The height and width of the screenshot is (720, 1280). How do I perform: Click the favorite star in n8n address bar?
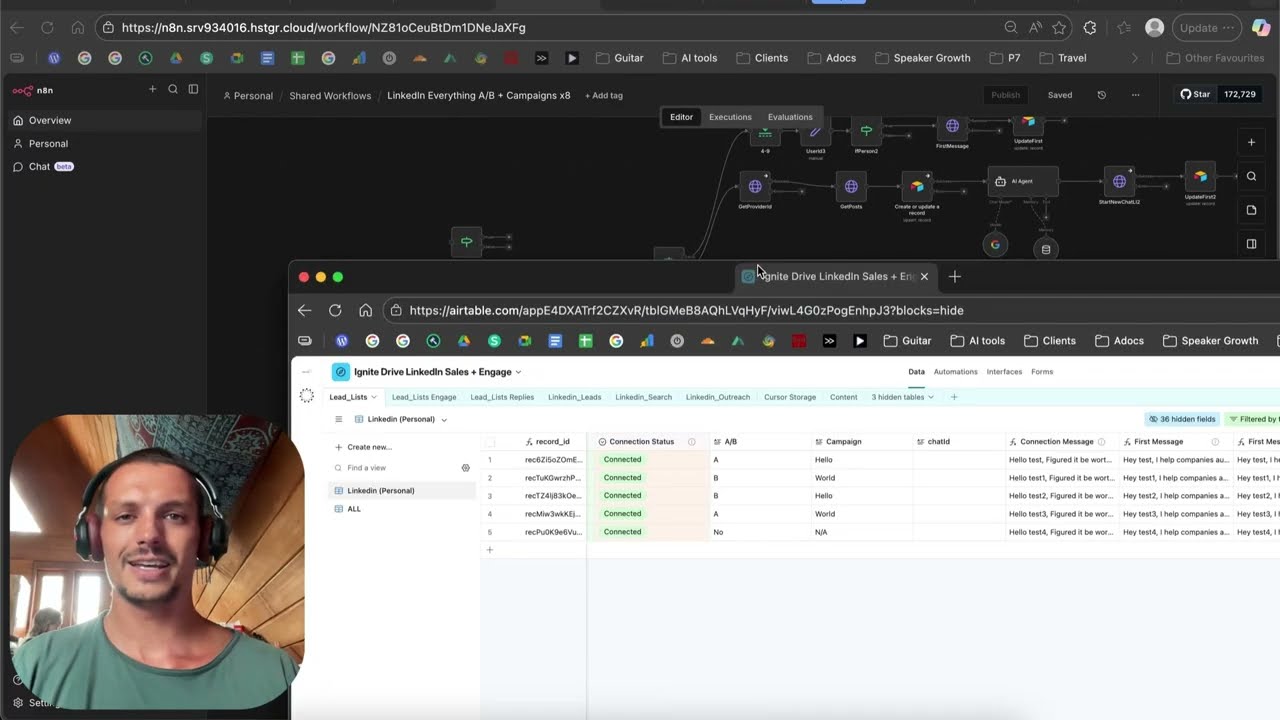1059,28
